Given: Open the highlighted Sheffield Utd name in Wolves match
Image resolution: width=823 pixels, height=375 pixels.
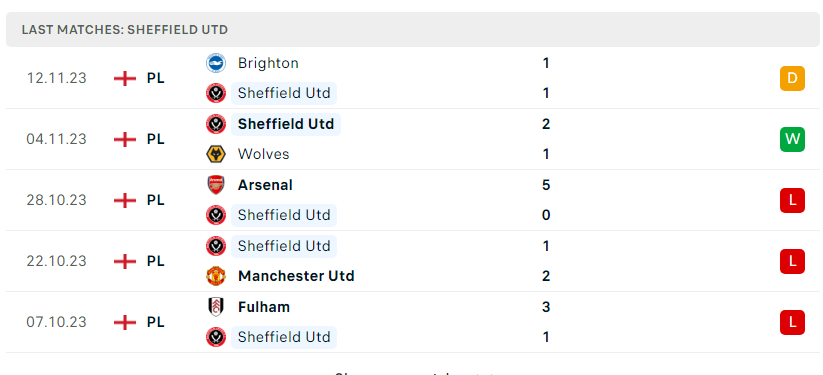Looking at the screenshot, I should 286,124.
